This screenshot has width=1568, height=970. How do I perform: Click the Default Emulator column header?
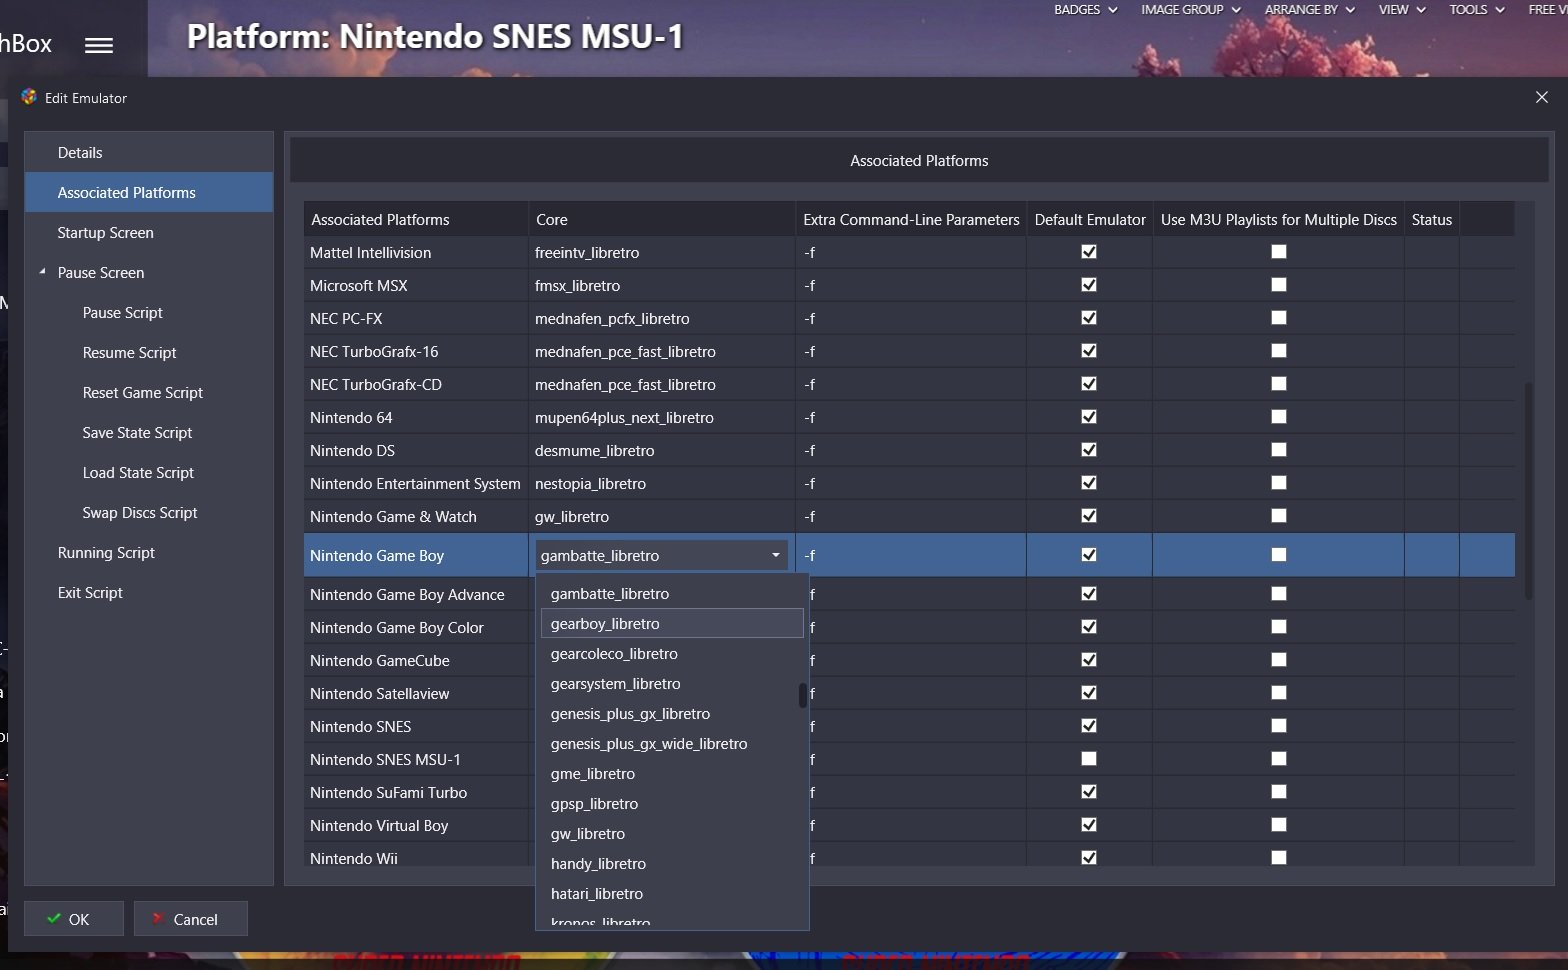(x=1090, y=219)
